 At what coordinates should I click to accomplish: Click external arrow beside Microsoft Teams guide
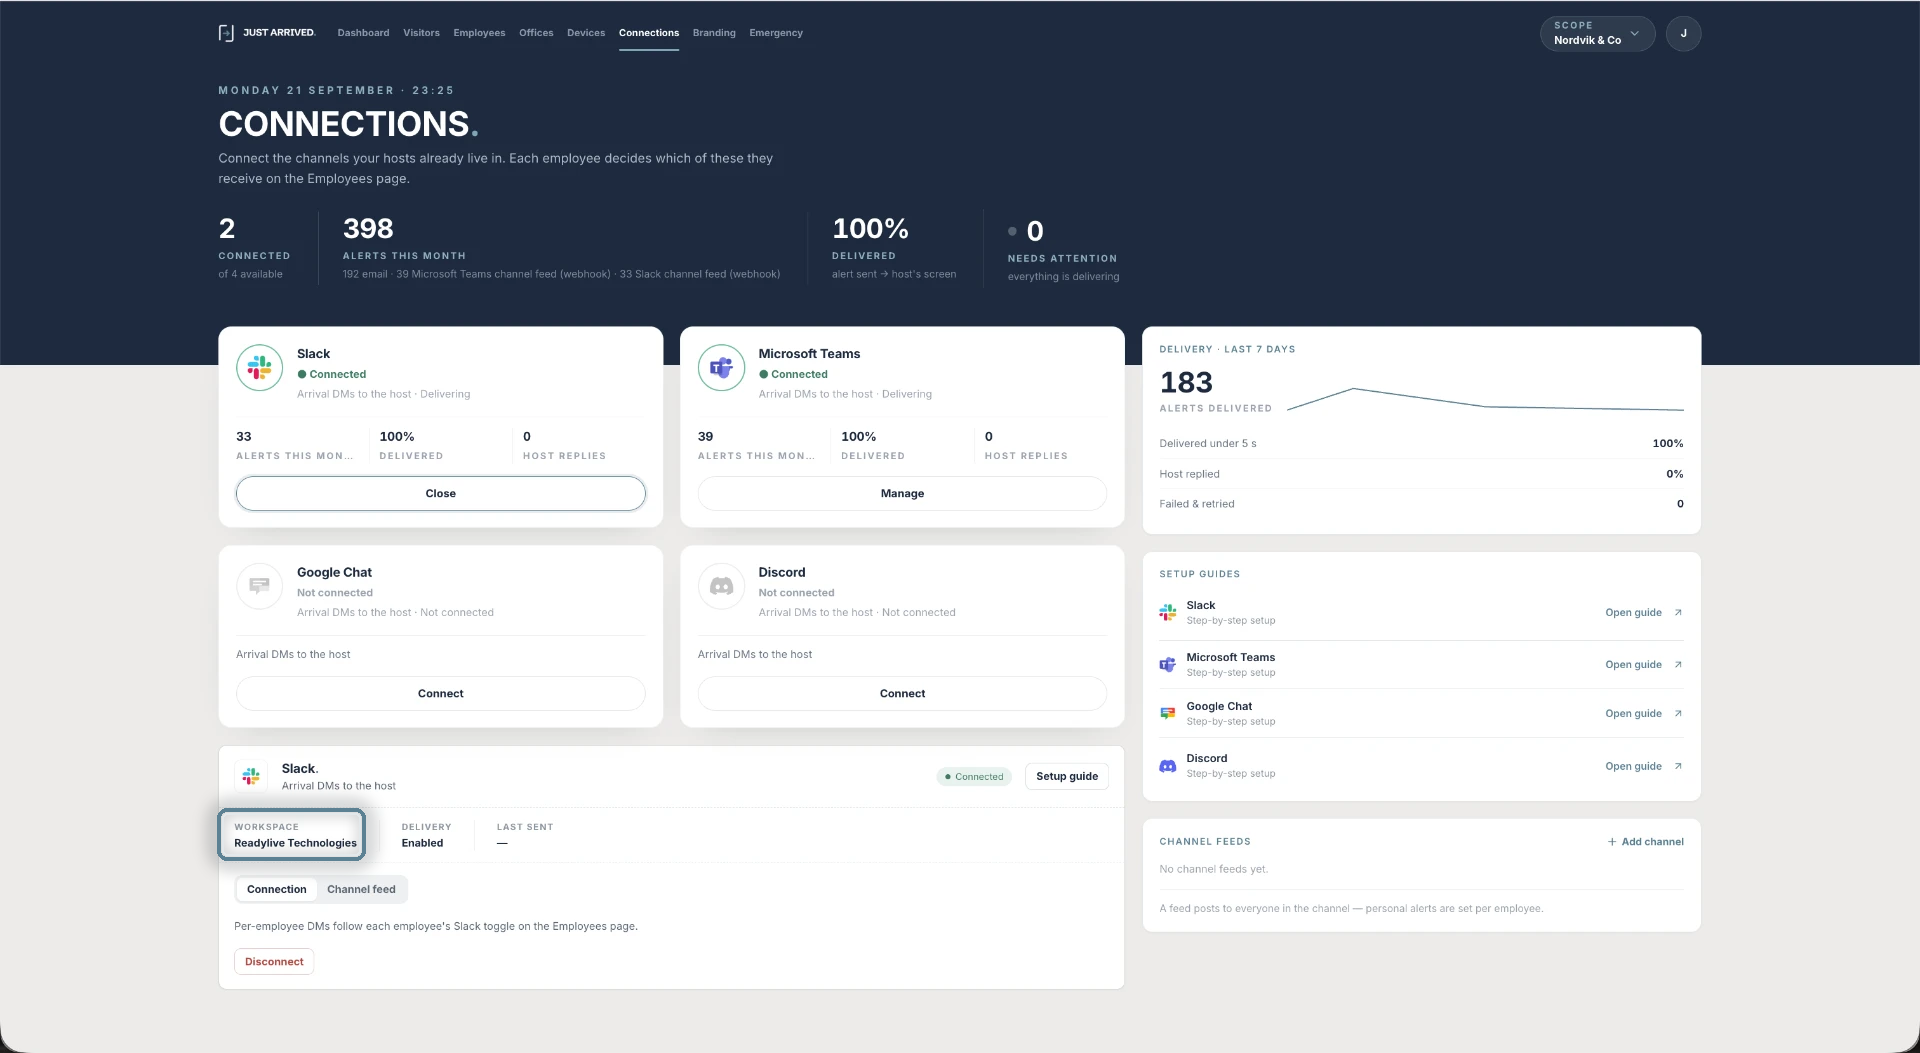[1678, 664]
